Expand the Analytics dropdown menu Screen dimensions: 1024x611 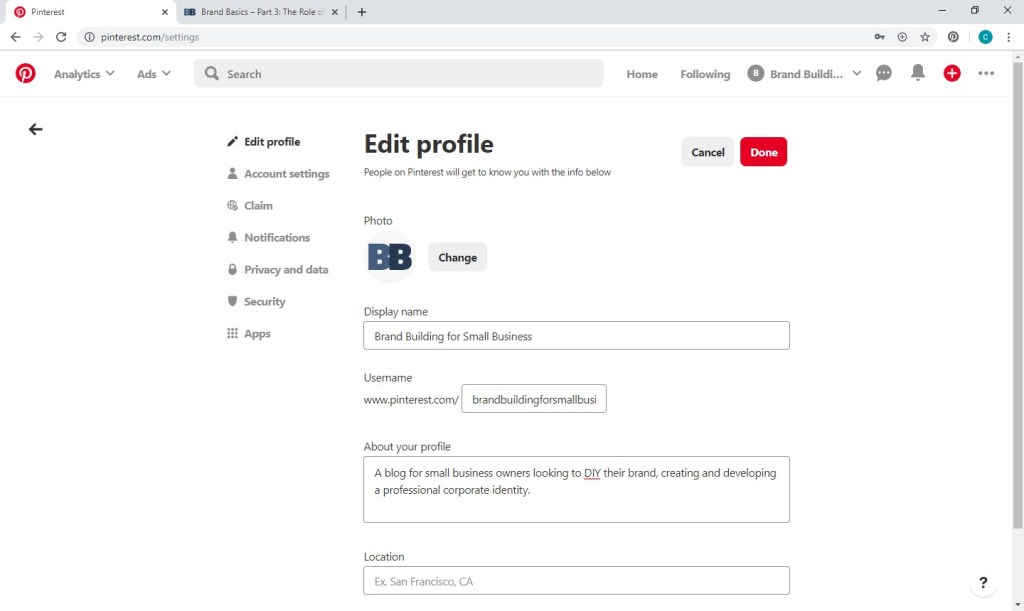pyautogui.click(x=84, y=74)
